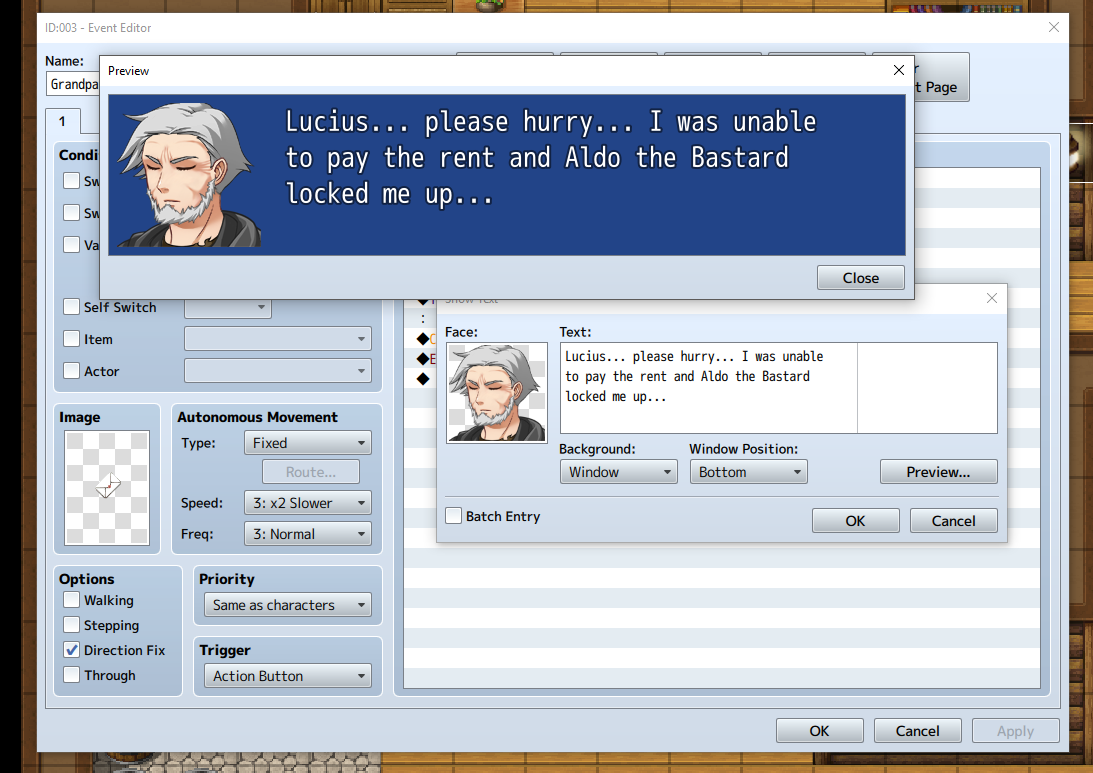Close the Show Text dialog via X
The height and width of the screenshot is (773, 1093).
(x=991, y=298)
